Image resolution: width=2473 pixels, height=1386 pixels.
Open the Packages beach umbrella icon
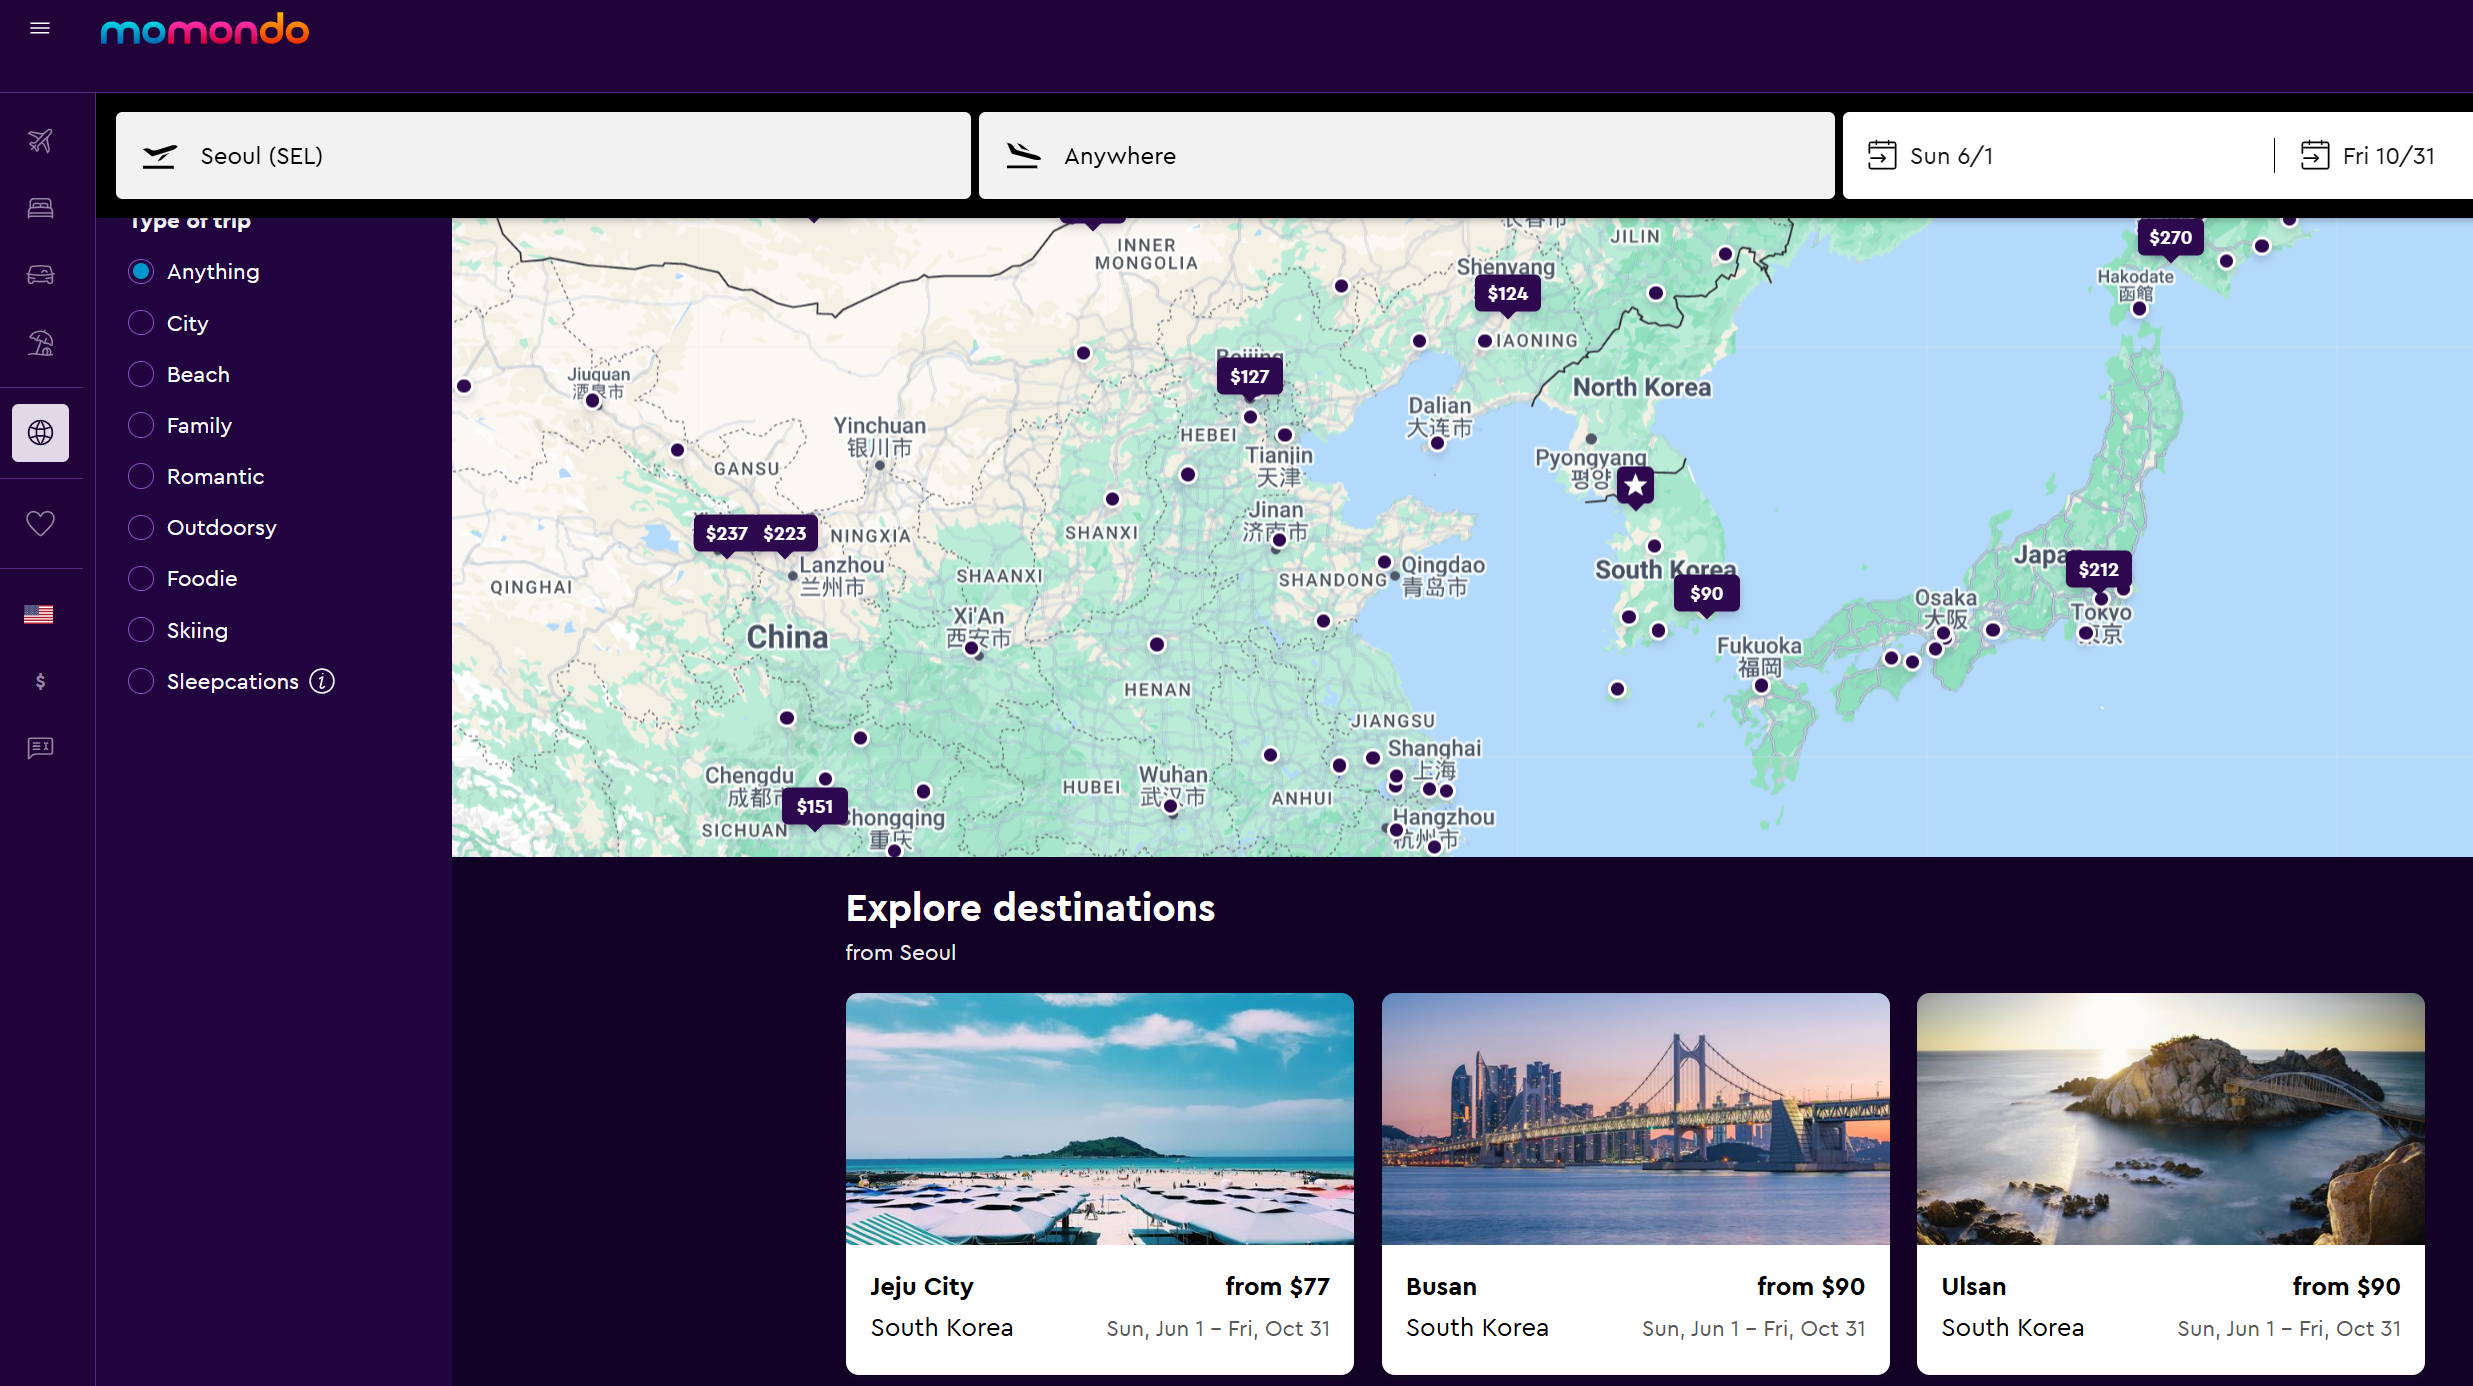tap(40, 343)
